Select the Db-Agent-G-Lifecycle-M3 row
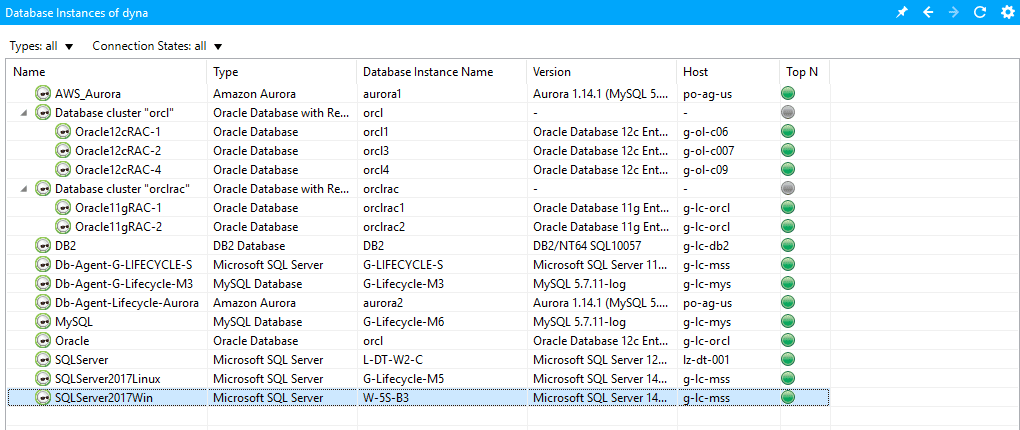The image size is (1020, 430). 124,284
